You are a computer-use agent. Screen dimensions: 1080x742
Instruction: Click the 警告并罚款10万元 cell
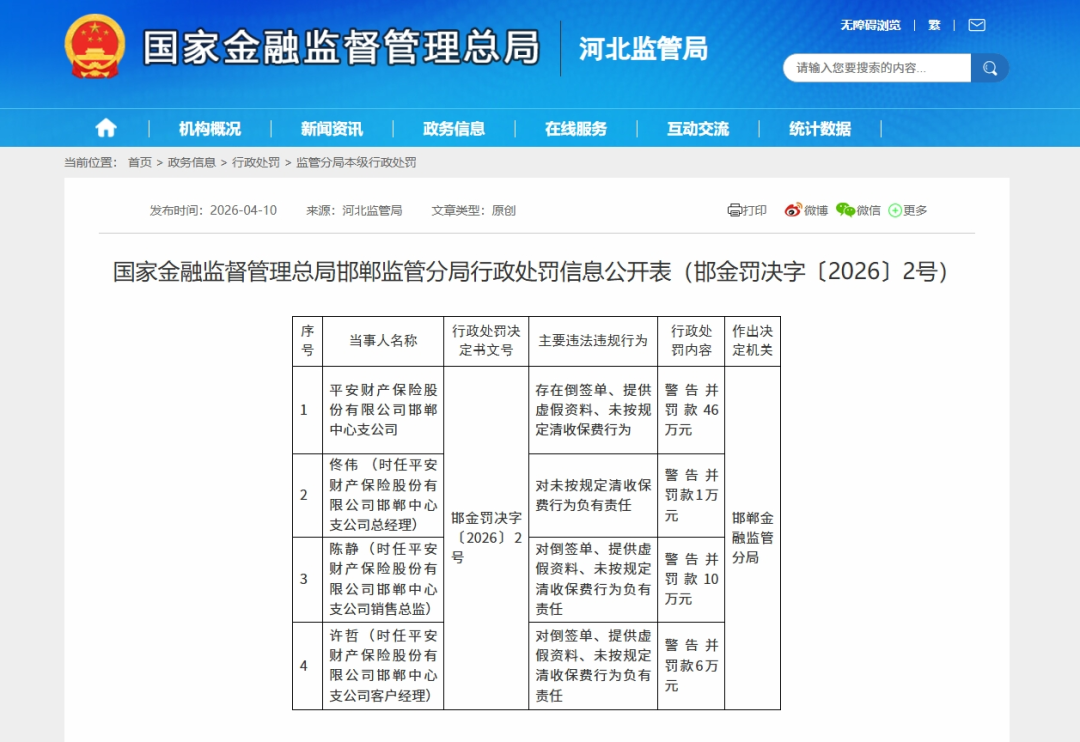pyautogui.click(x=691, y=579)
